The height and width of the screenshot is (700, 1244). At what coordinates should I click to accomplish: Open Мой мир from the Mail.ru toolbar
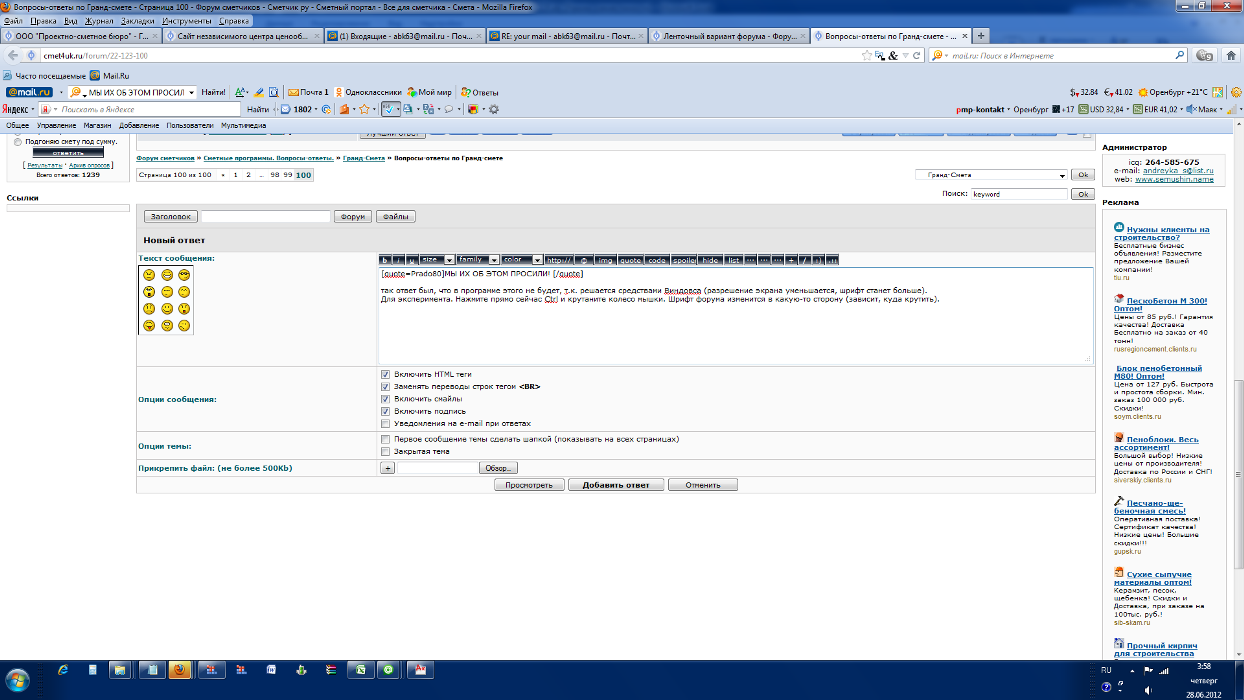point(429,92)
